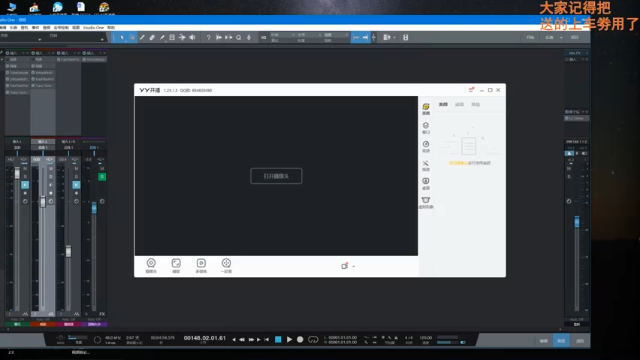The image size is (640, 360).
Task: Click the open camera (打开摄像头) button
Action: point(276,176)
